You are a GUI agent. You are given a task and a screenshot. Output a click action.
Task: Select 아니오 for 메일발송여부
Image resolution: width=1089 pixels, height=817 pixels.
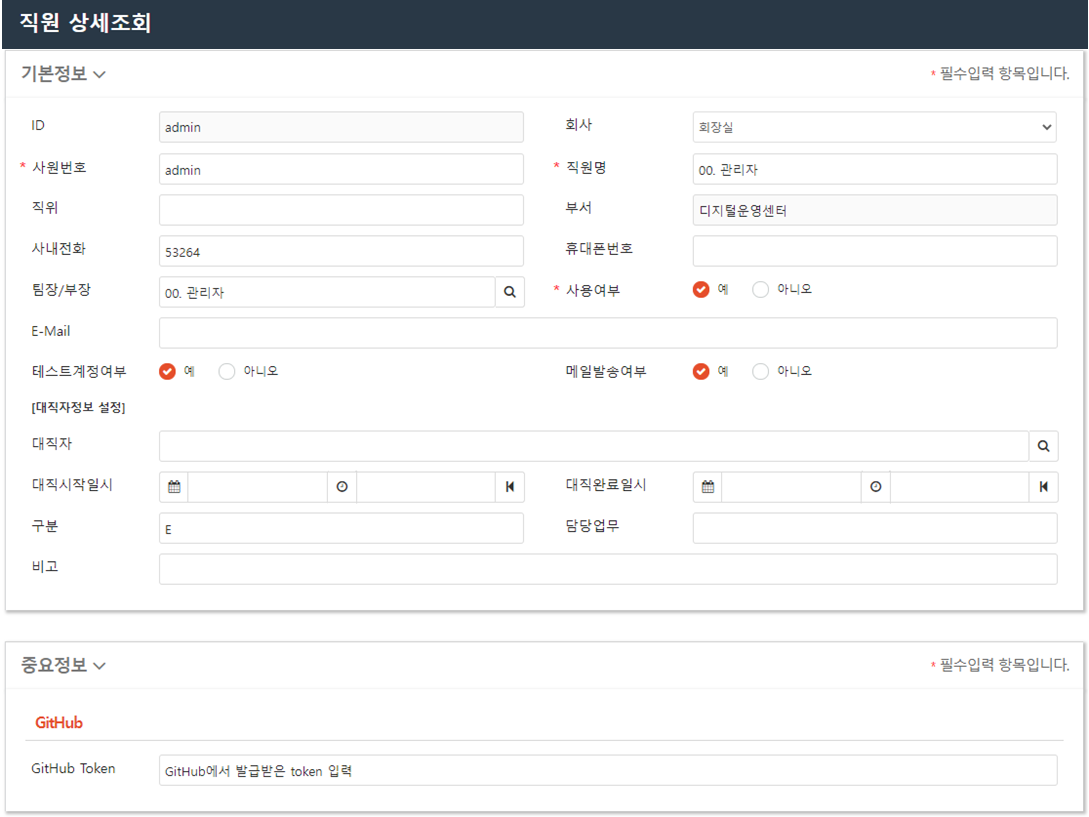click(761, 371)
